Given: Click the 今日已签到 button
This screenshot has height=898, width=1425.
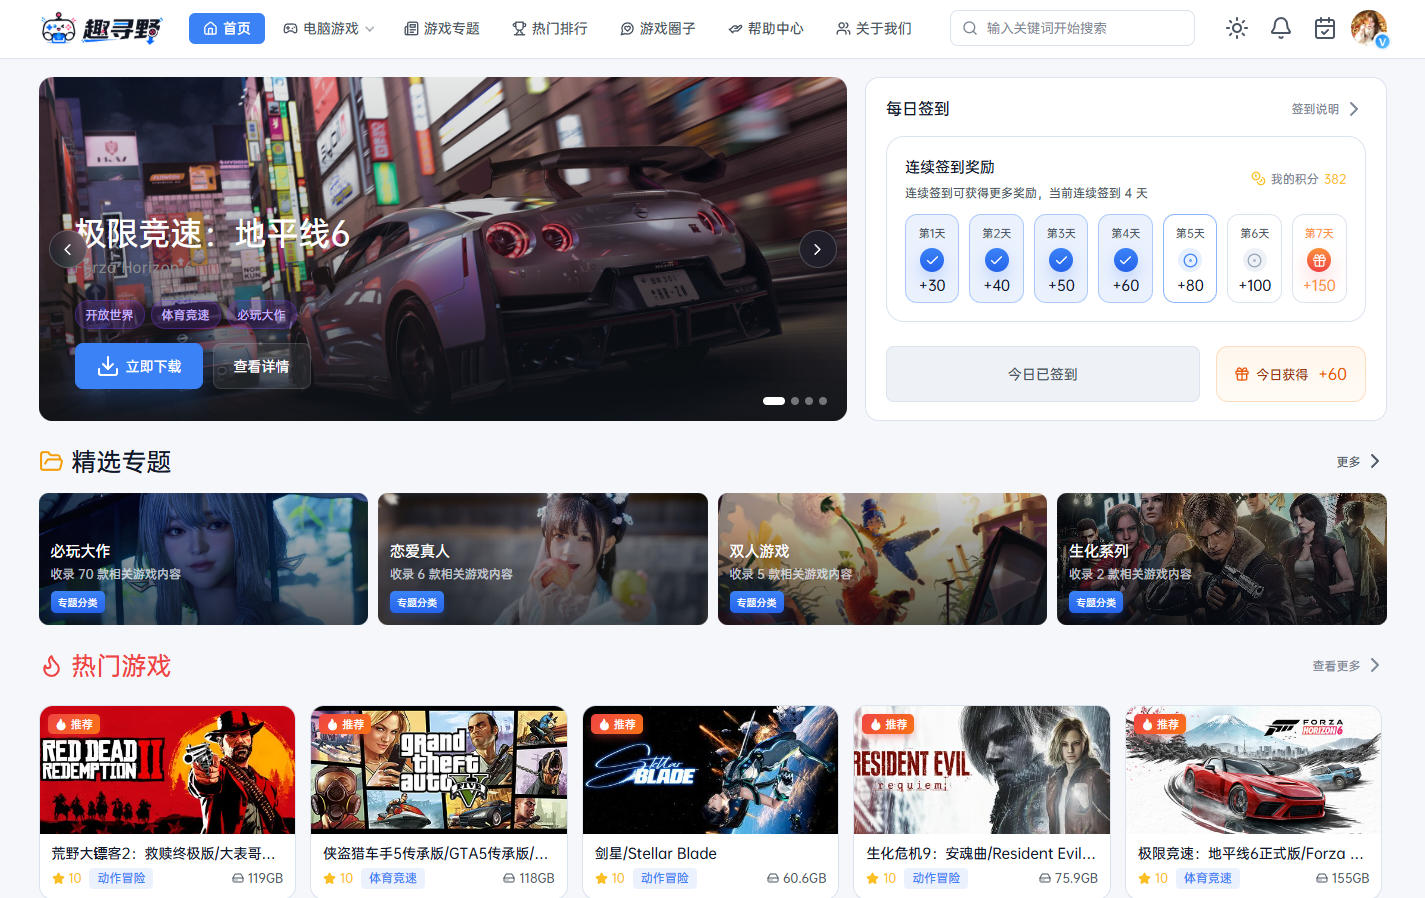Looking at the screenshot, I should click(1043, 374).
